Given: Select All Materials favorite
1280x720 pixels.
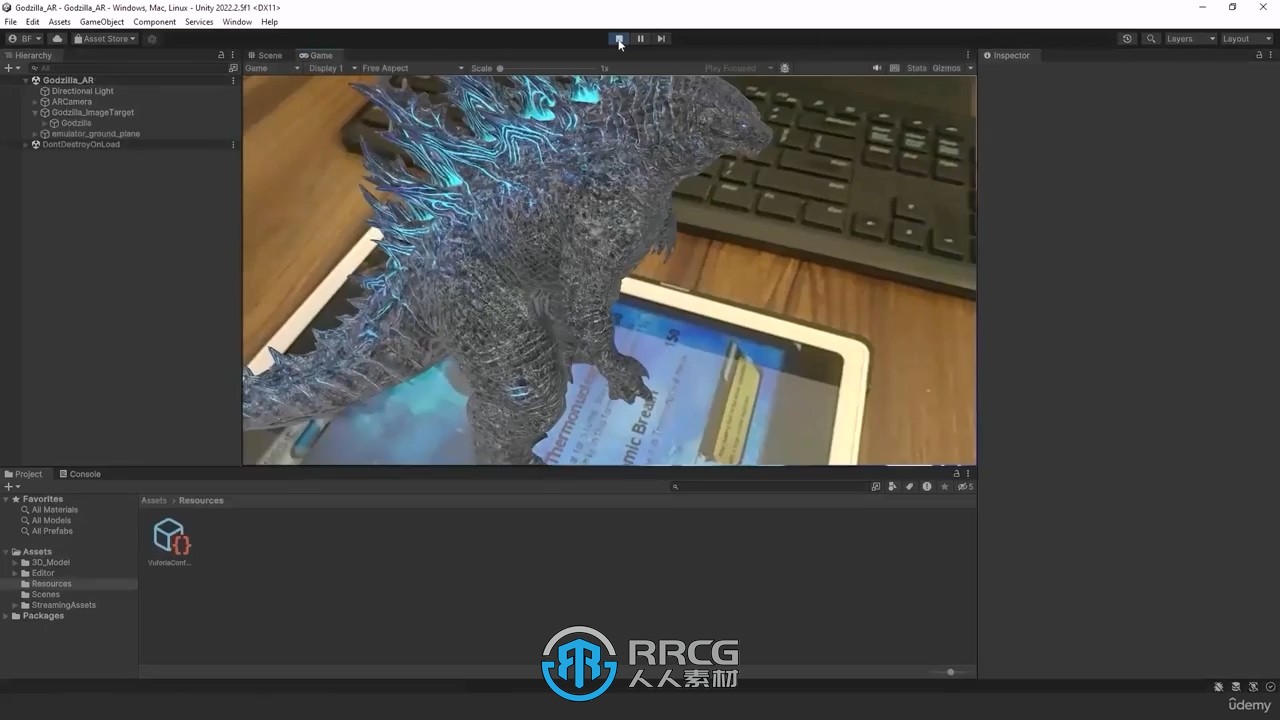Looking at the screenshot, I should click(x=54, y=510).
